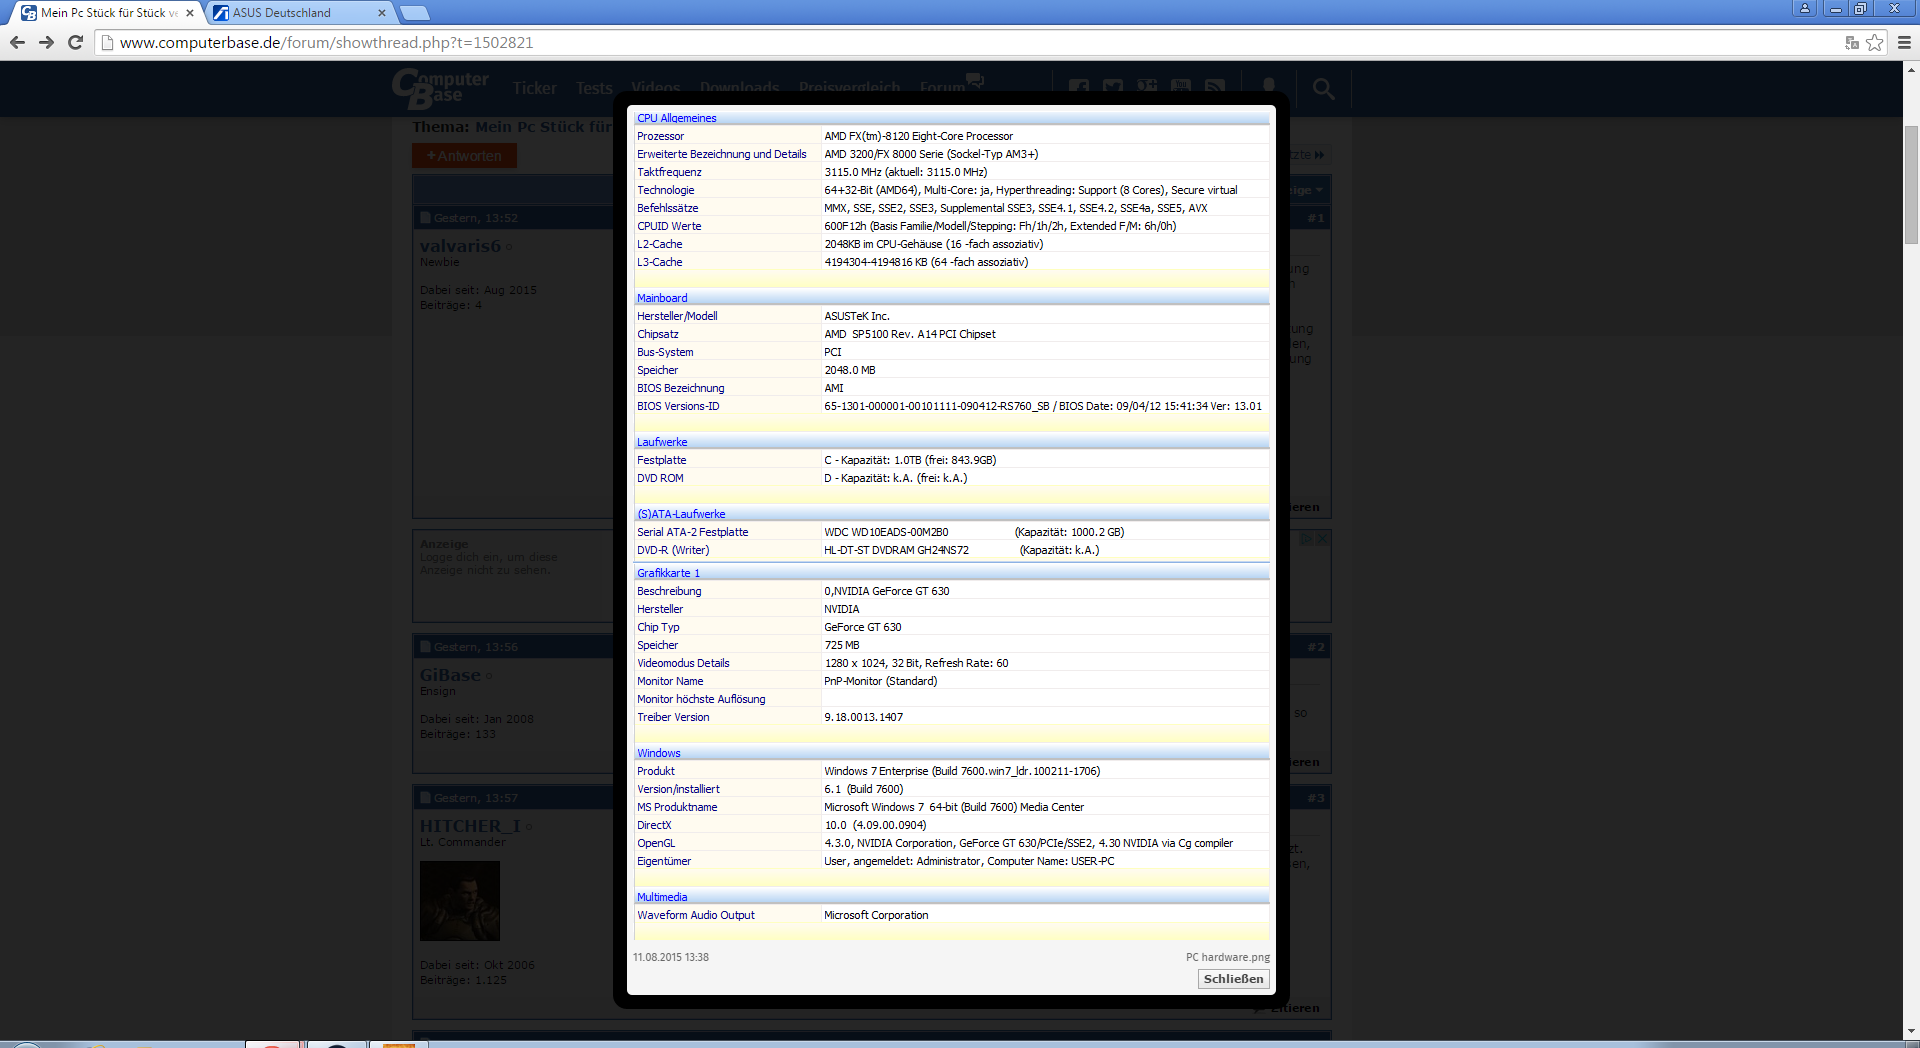Click the ComputerBase logo

[x=440, y=88]
